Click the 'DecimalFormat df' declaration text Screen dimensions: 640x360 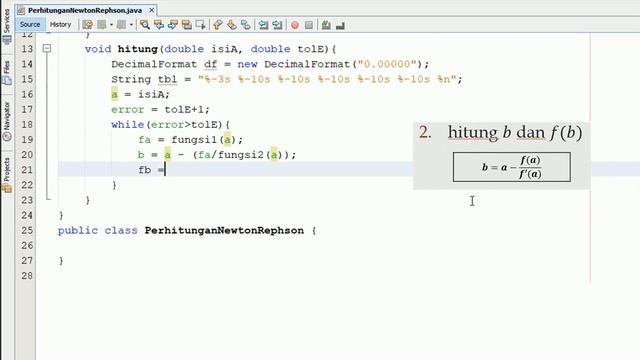164,64
